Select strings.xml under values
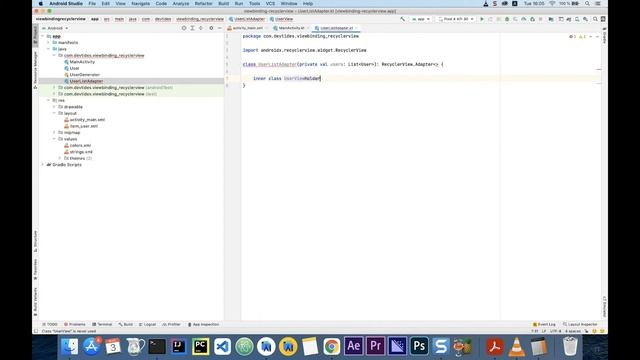This screenshot has width=640, height=360. (x=81, y=152)
